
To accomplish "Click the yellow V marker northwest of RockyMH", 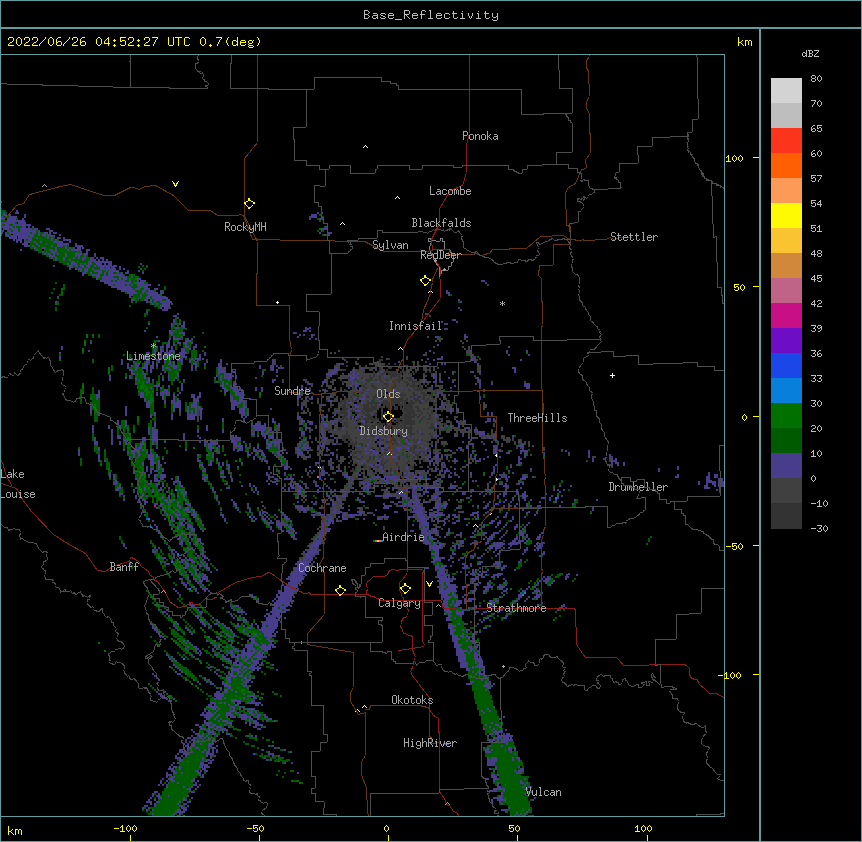I will (x=175, y=184).
